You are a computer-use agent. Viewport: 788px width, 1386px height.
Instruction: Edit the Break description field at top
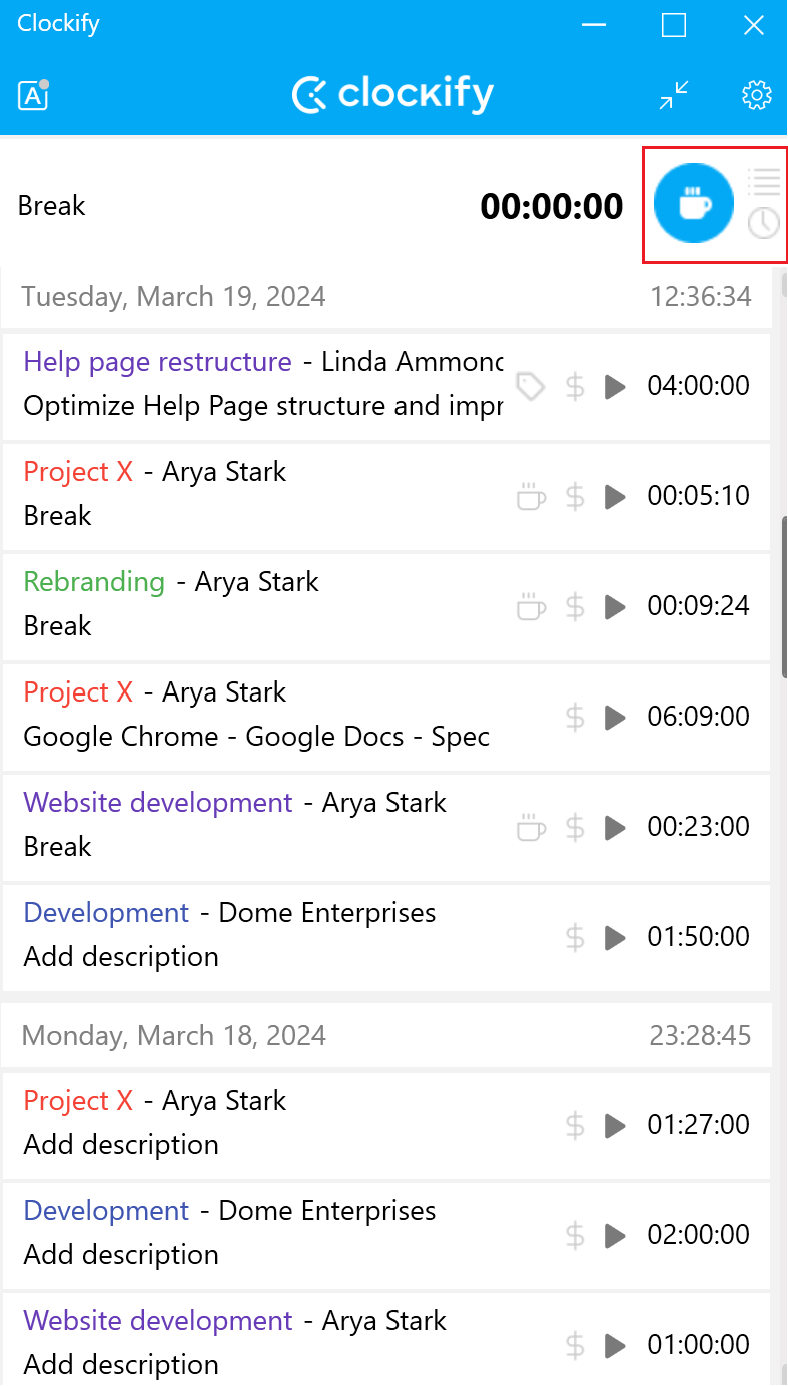200,206
